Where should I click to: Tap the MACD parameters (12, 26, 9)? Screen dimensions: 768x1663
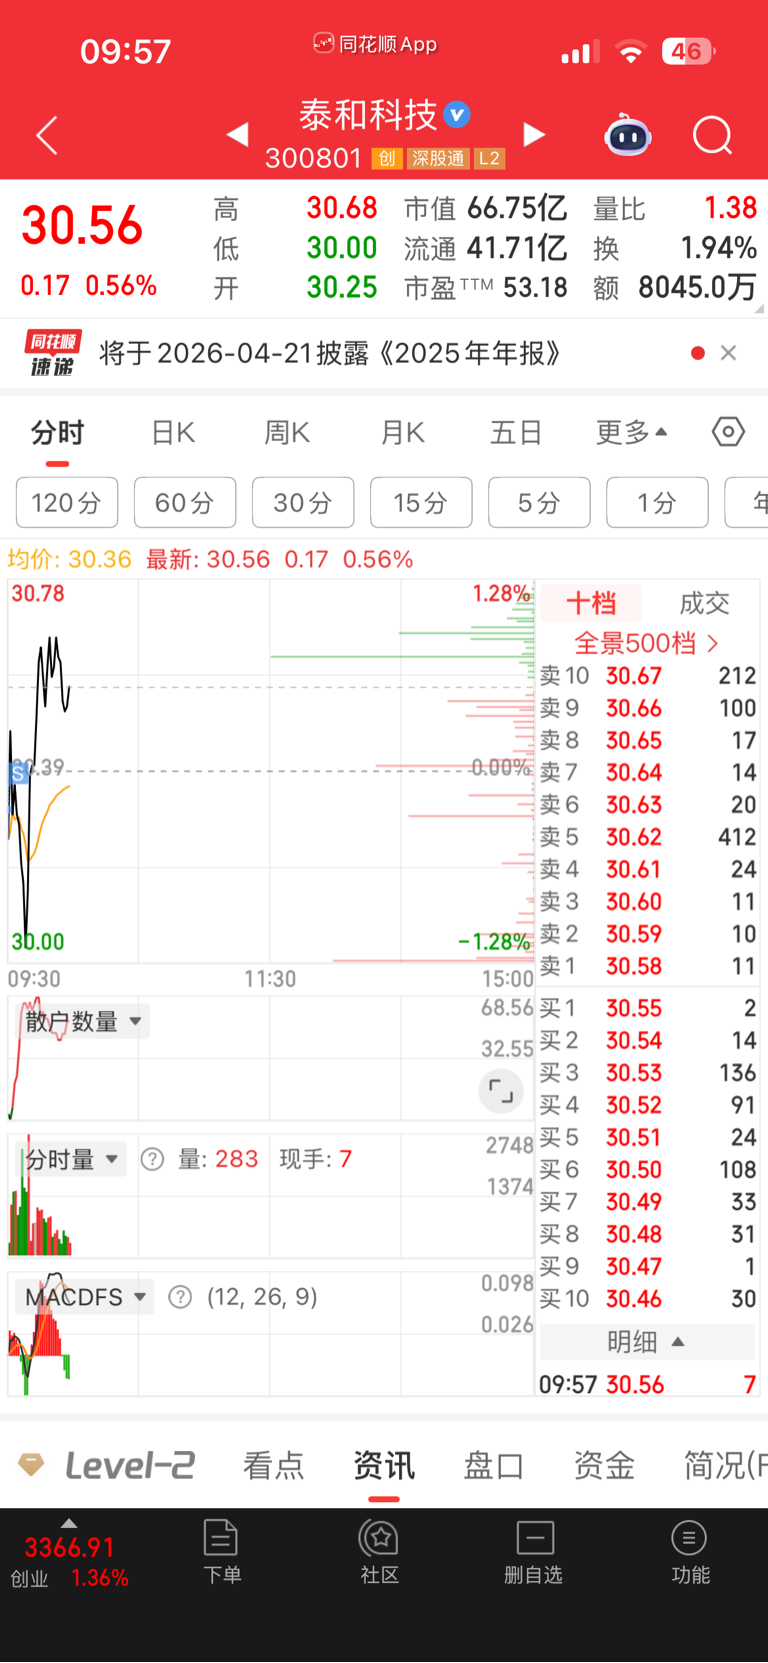click(x=262, y=1297)
